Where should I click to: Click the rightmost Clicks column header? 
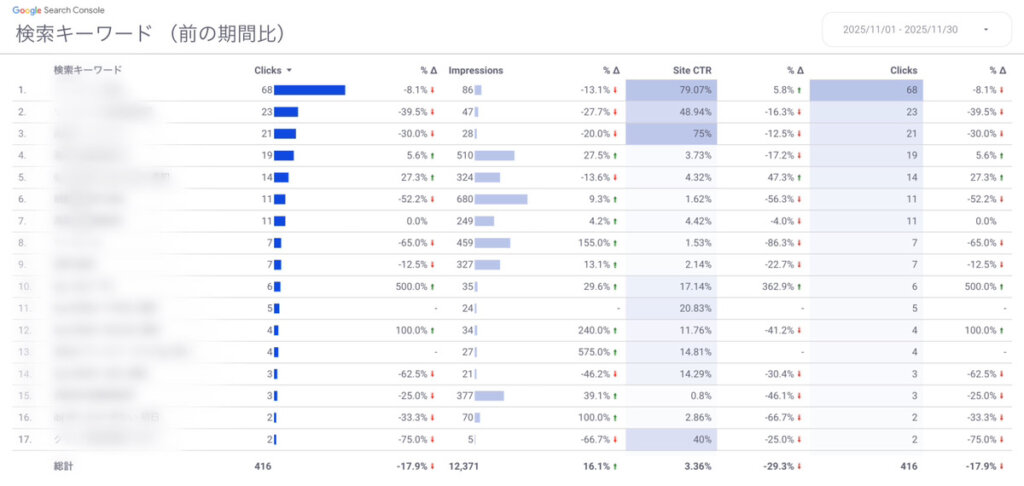[903, 71]
